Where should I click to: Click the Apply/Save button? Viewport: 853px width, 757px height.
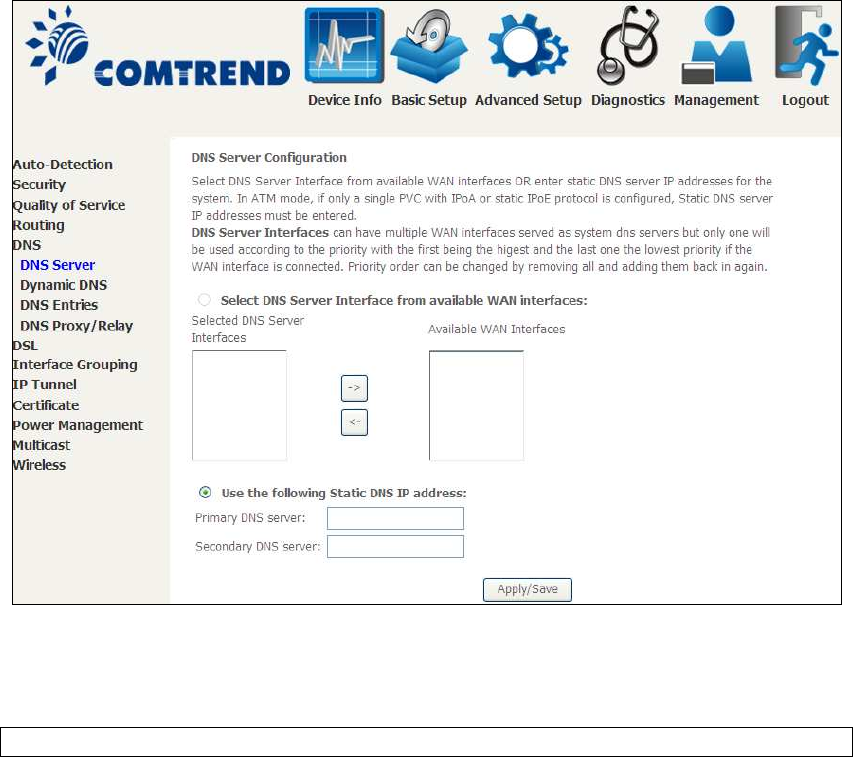pos(527,590)
